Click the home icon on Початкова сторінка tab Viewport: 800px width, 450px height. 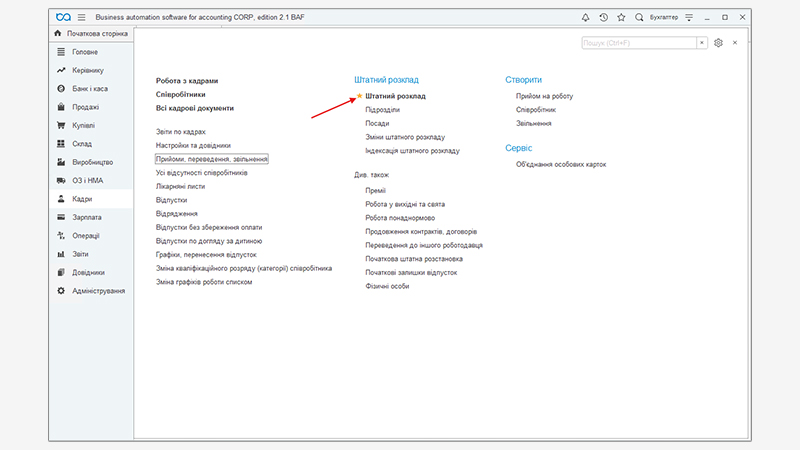[58, 34]
